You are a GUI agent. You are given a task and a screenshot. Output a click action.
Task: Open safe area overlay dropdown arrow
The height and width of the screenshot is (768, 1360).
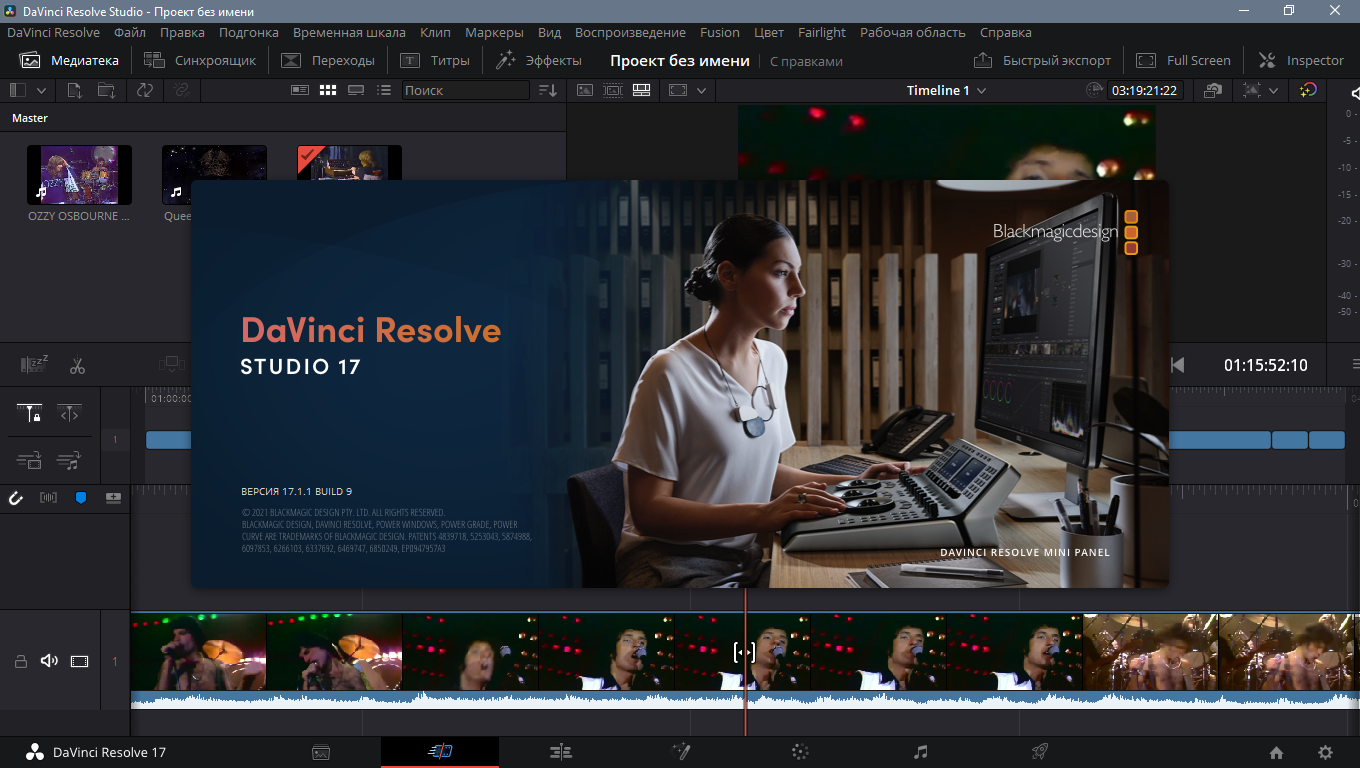pyautogui.click(x=701, y=90)
